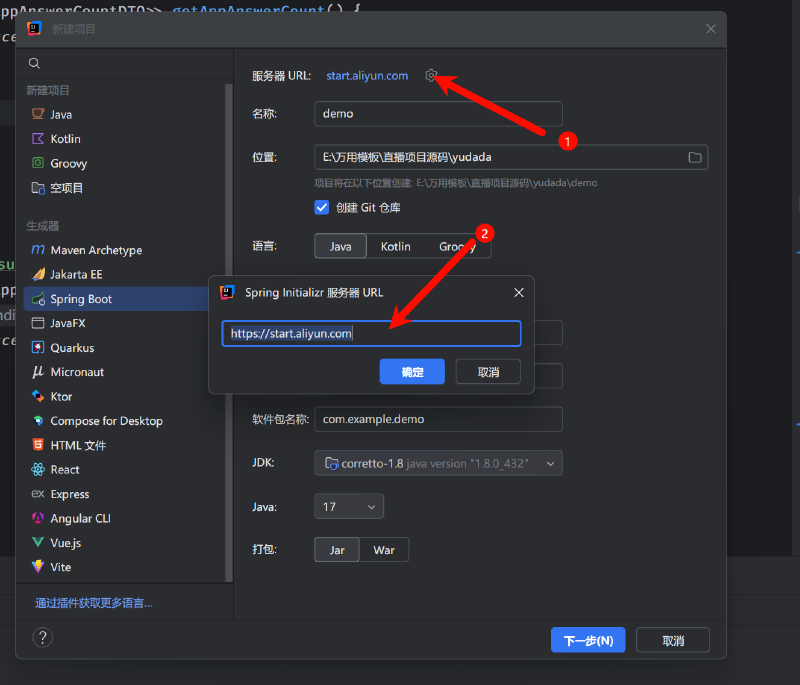Click IntelliJ logo in 新建项目 title bar
The width and height of the screenshot is (800, 685).
pyautogui.click(x=34, y=29)
